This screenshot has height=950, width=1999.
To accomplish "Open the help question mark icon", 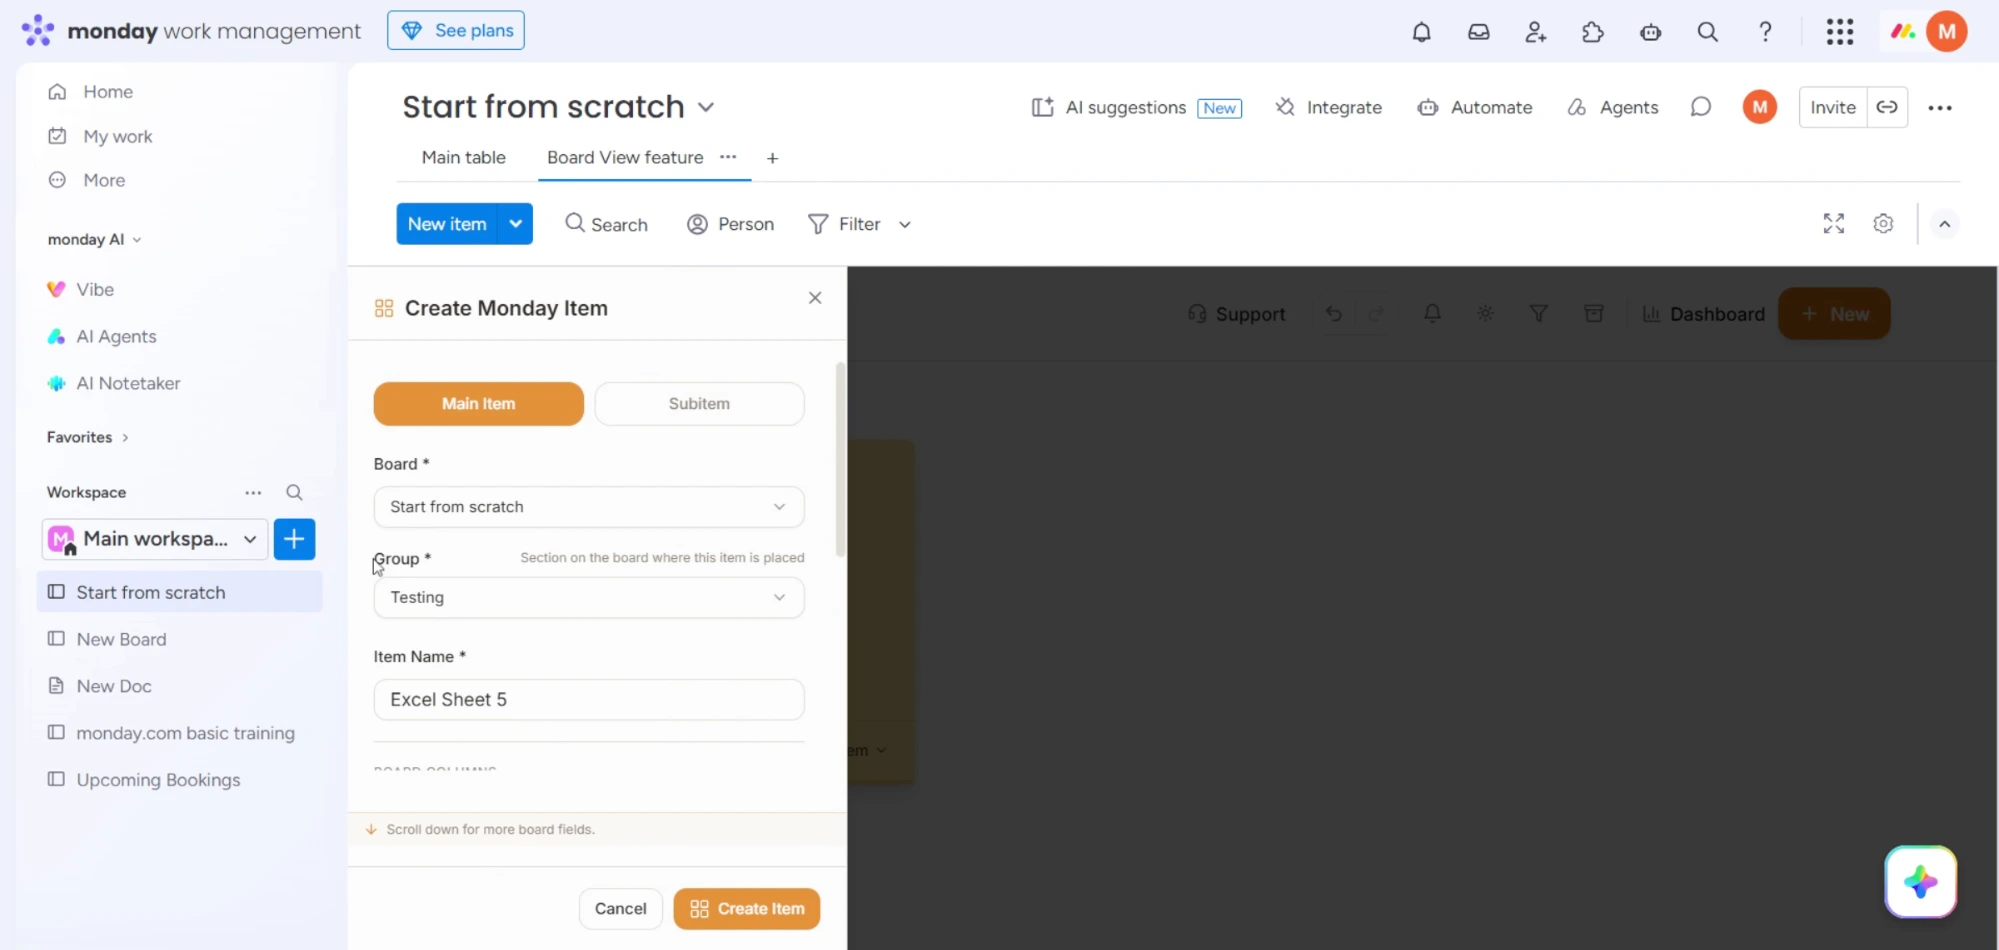I will pyautogui.click(x=1765, y=32).
